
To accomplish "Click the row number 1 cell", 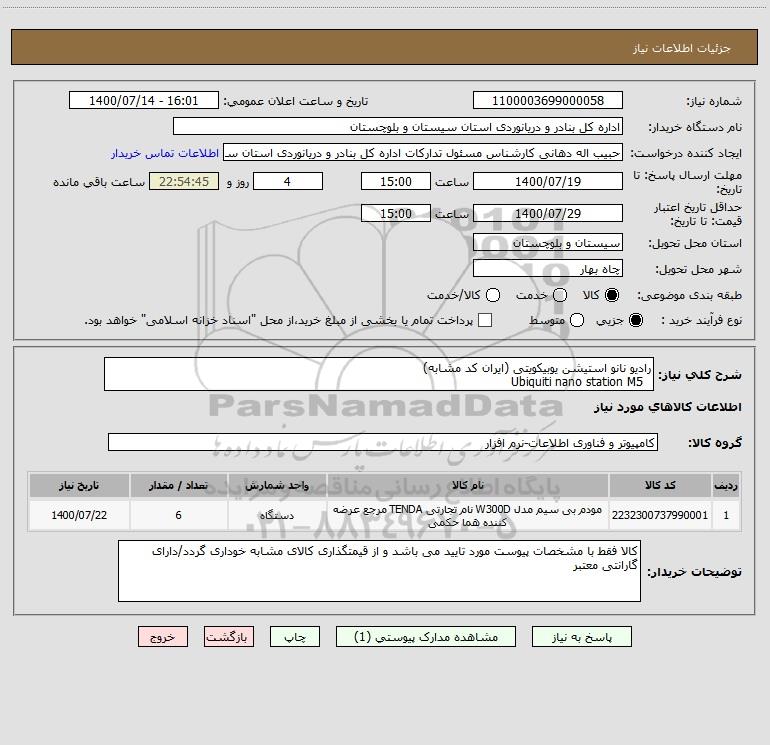I will pyautogui.click(x=726, y=515).
